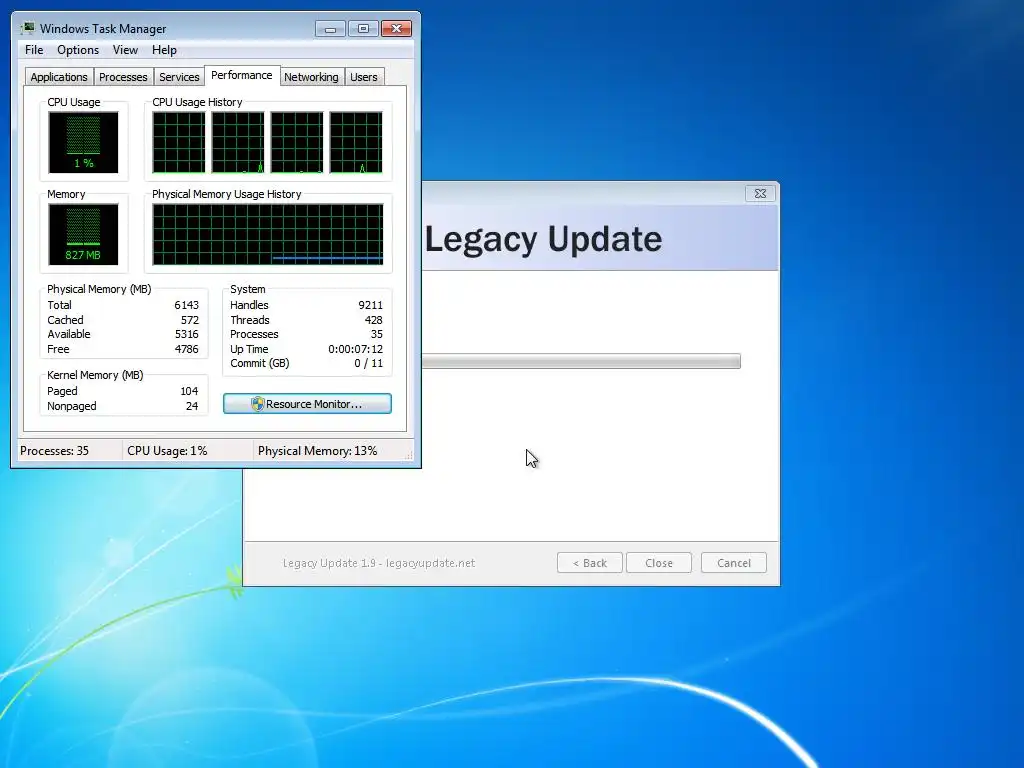Minimize the Task Manager window
The width and height of the screenshot is (1024, 768).
click(x=330, y=29)
